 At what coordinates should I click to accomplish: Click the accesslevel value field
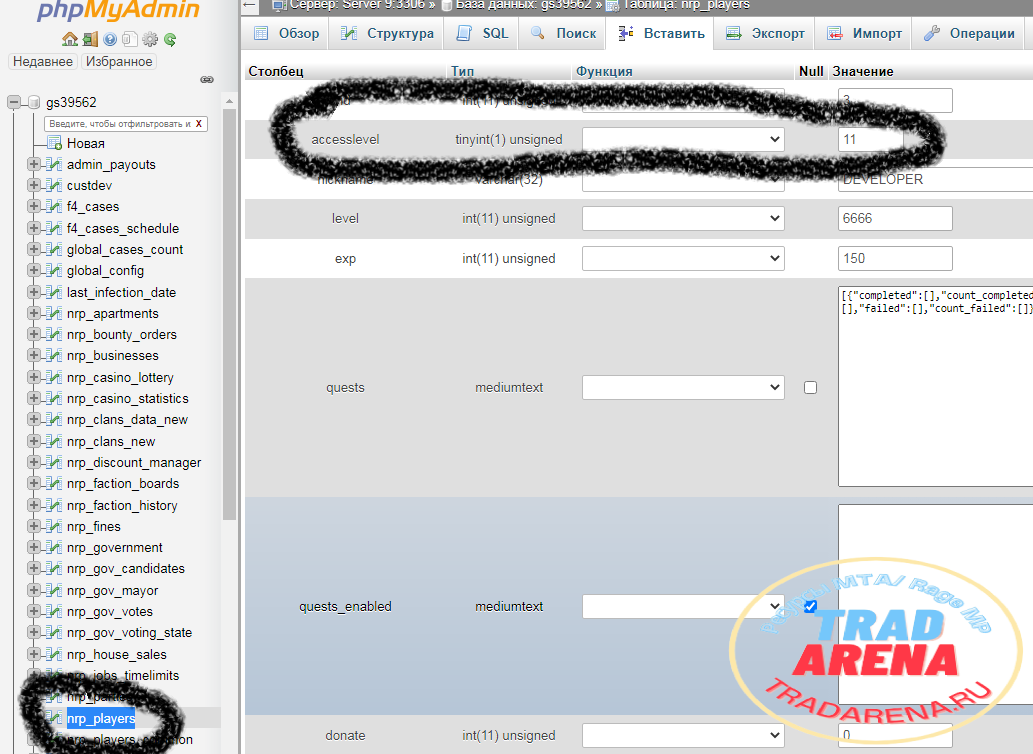pos(871,140)
